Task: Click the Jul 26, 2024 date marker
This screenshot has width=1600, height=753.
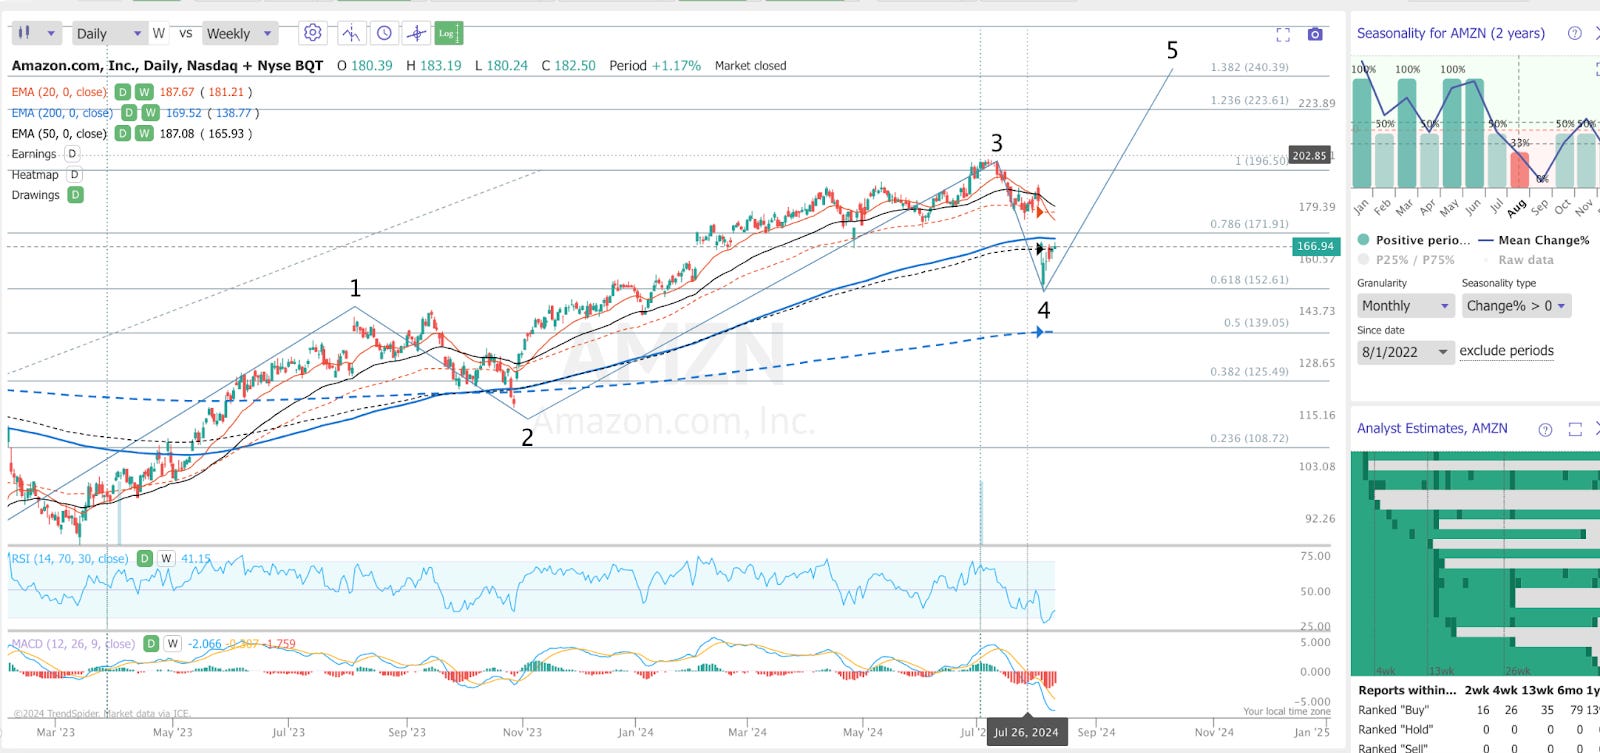Action: pos(1026,732)
